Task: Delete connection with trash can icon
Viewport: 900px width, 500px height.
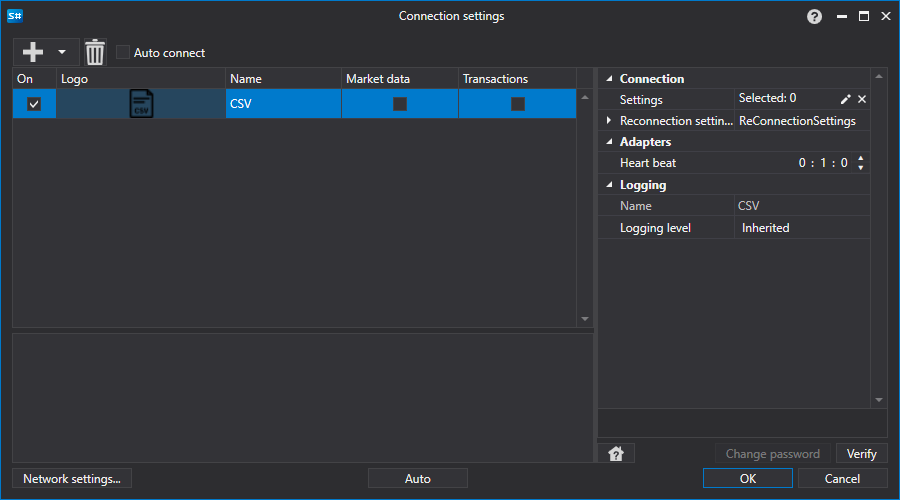Action: (95, 52)
